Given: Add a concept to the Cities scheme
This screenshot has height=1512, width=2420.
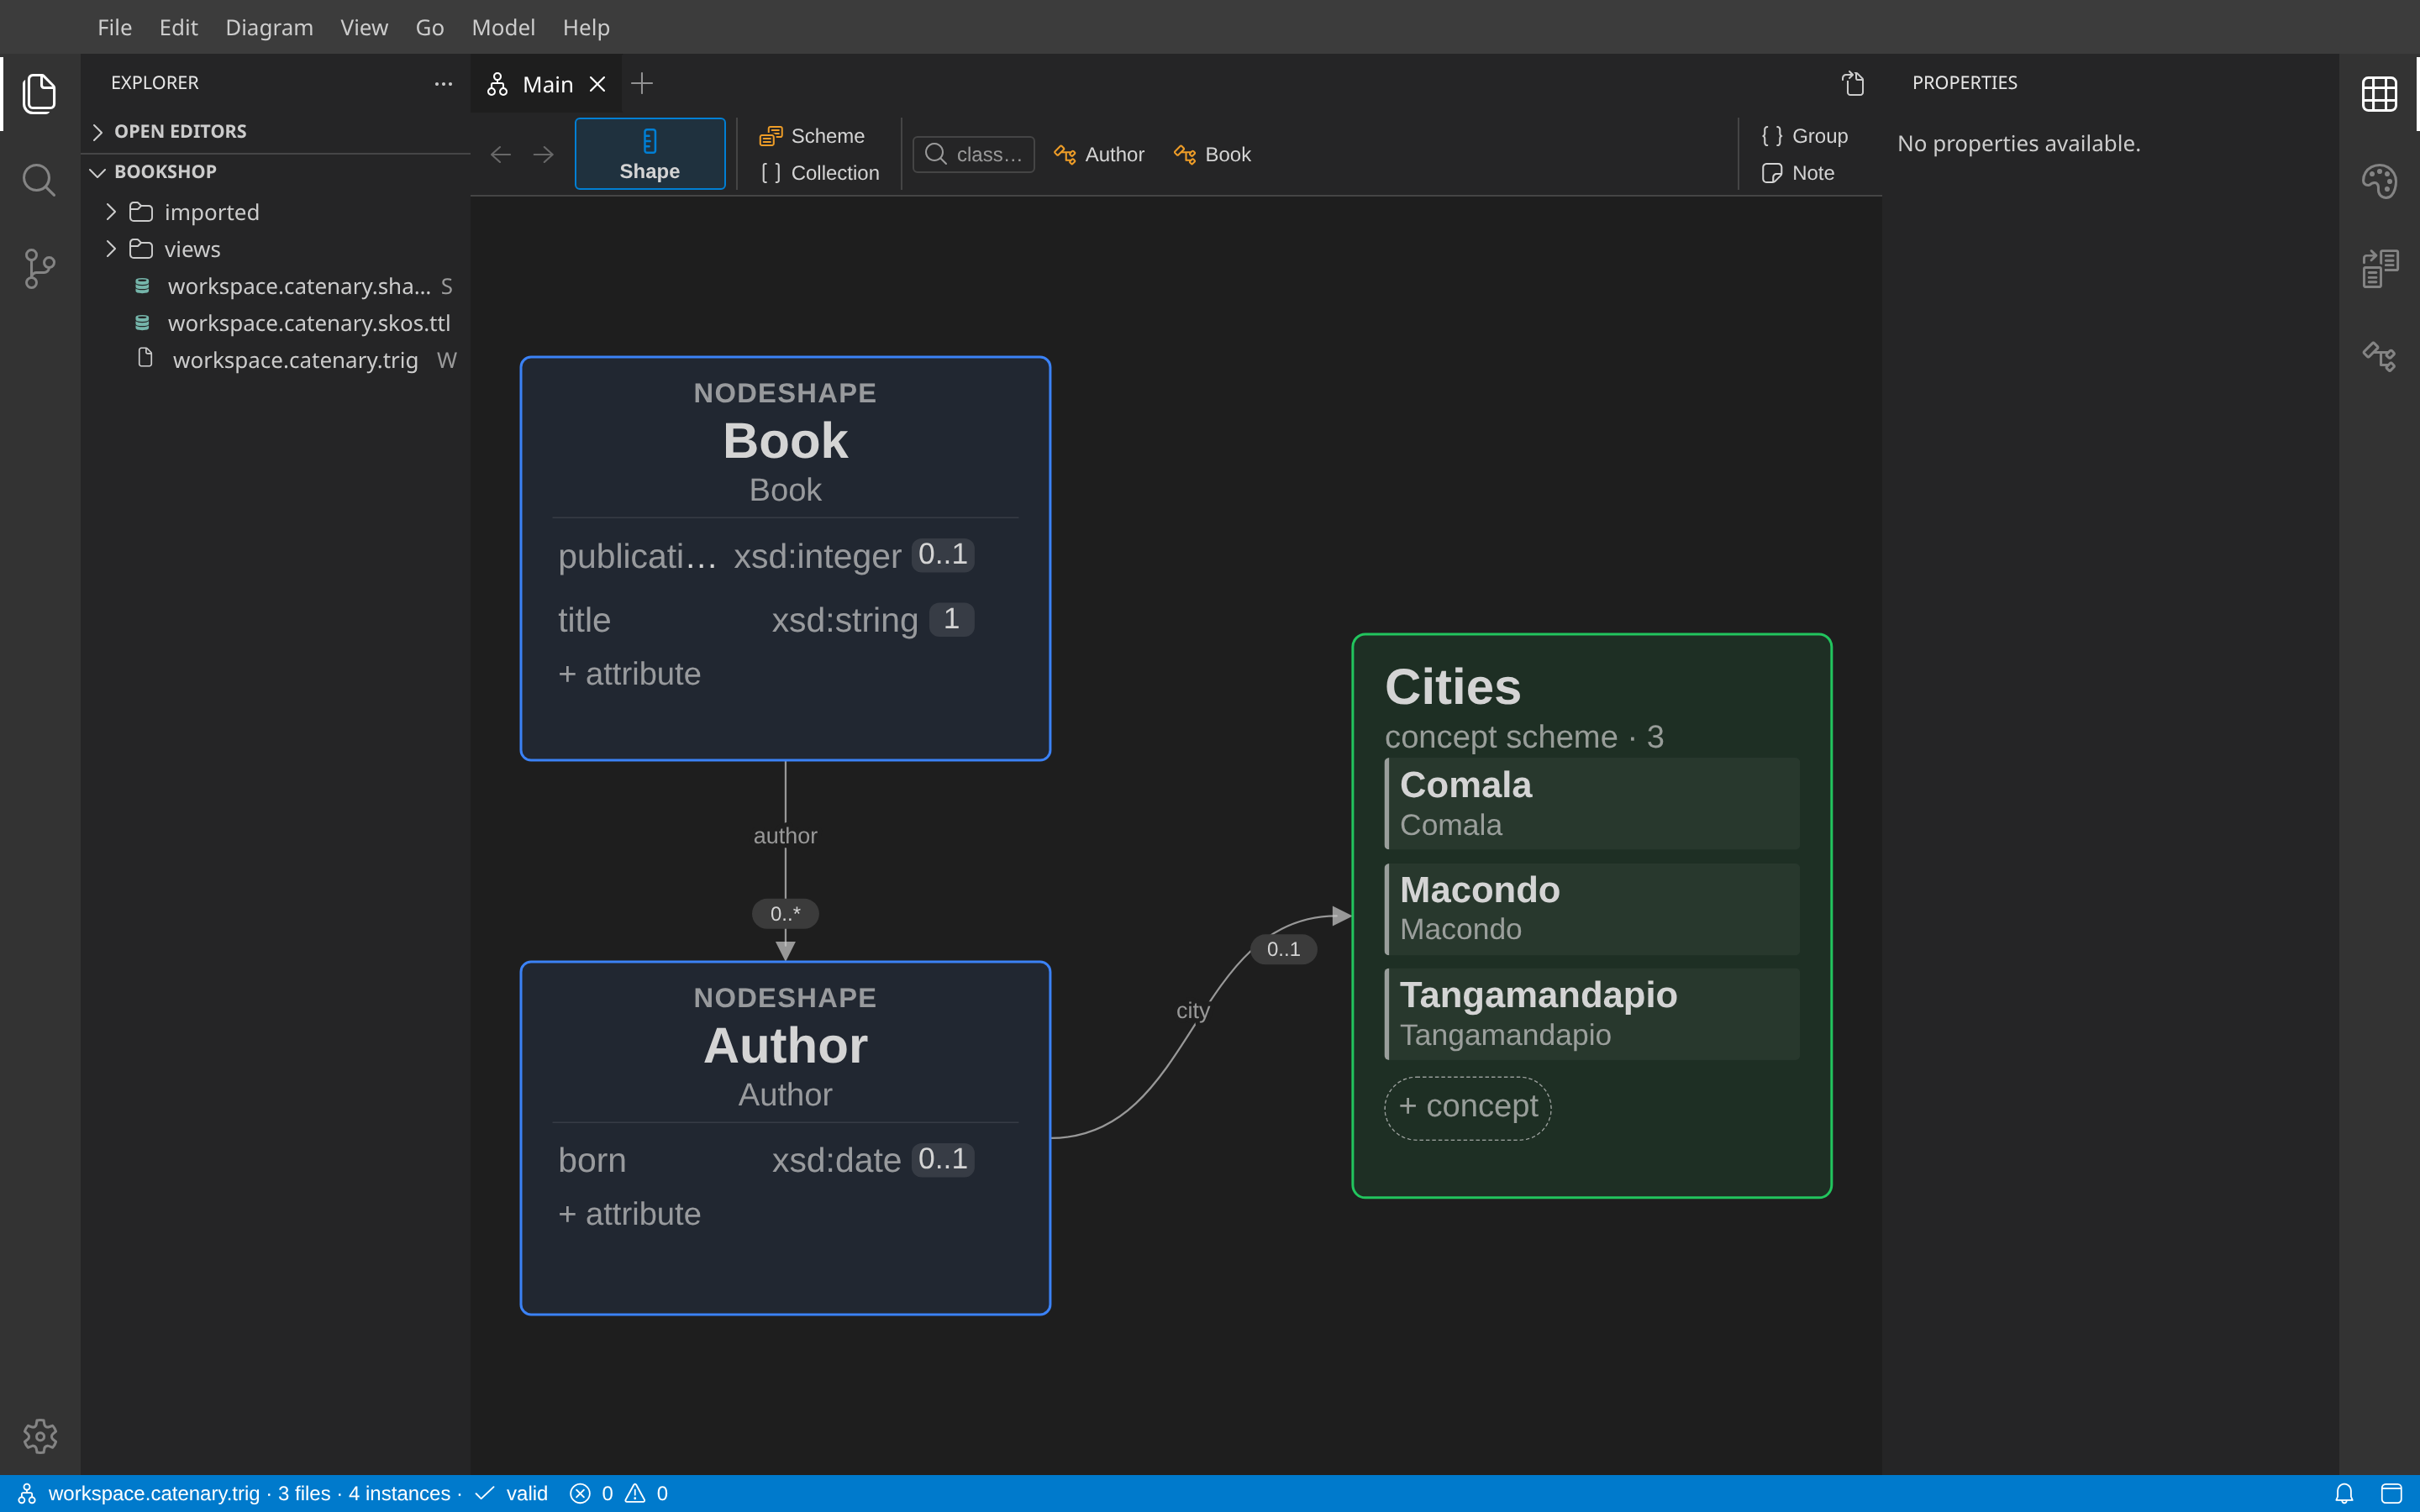Looking at the screenshot, I should 1467,1107.
